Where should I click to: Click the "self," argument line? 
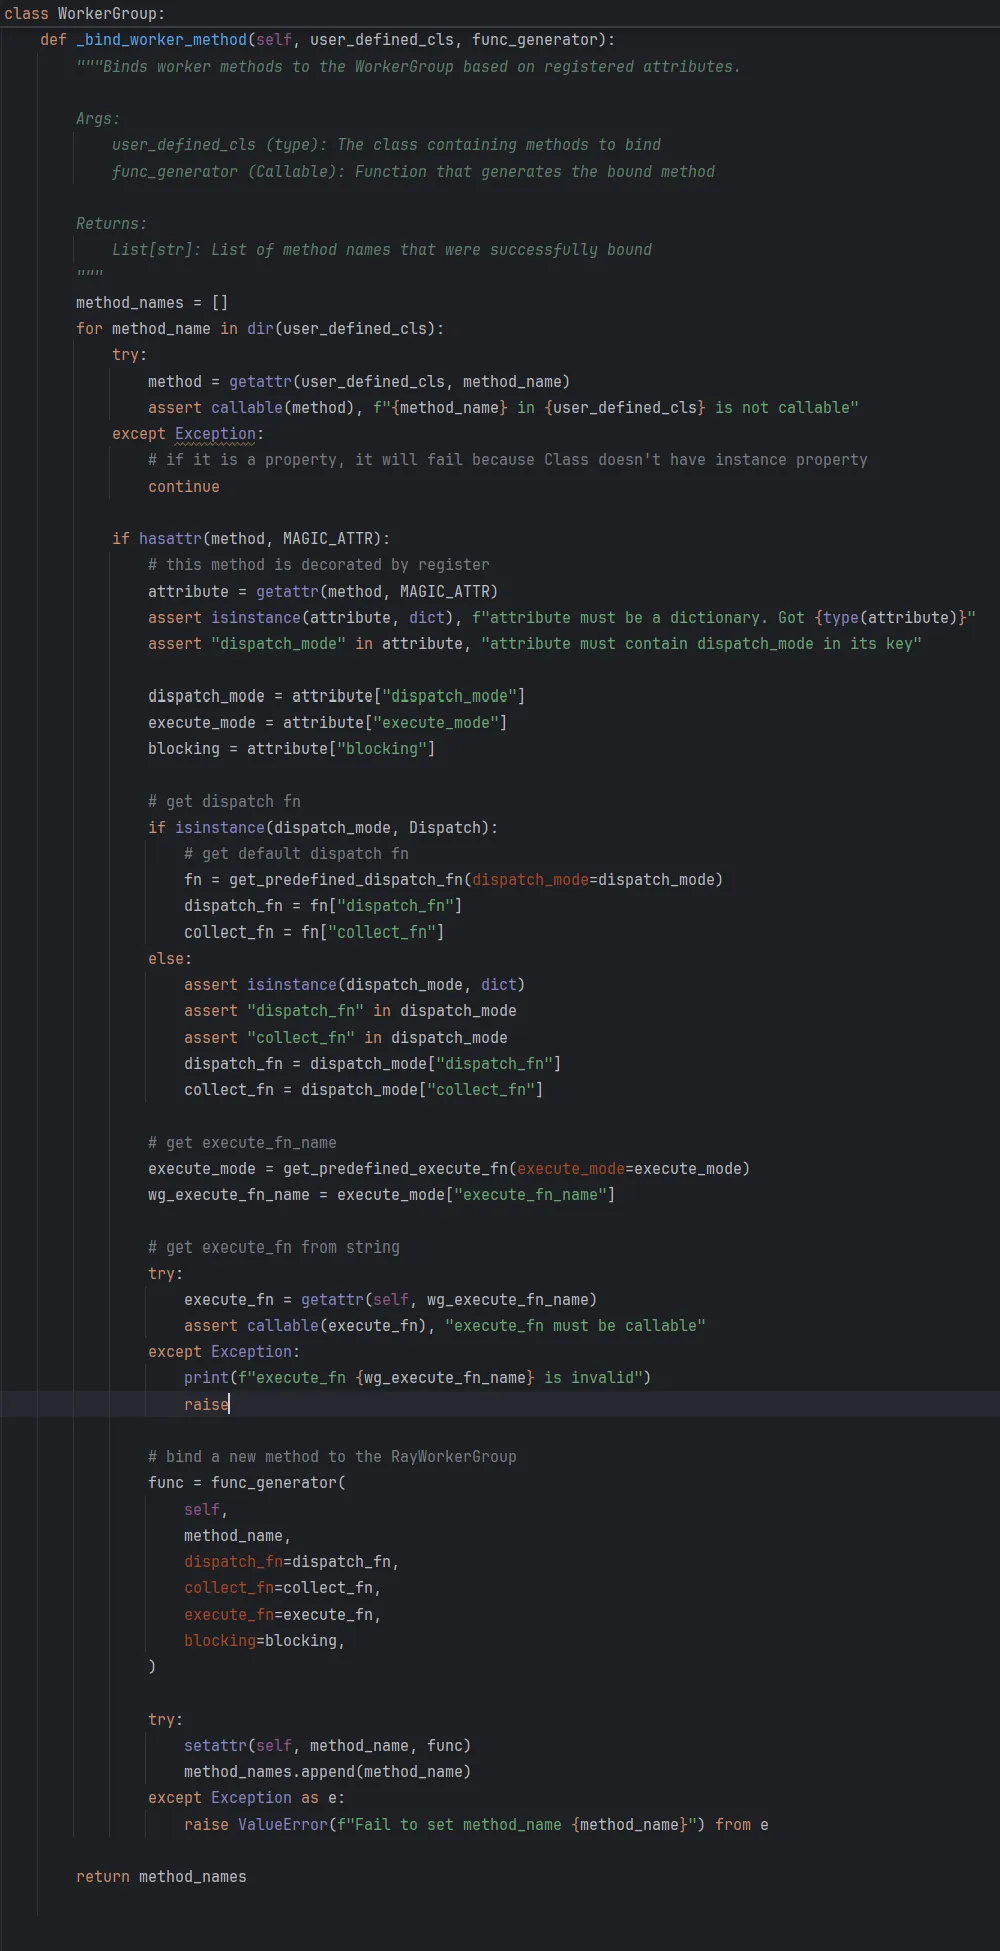click(x=206, y=1509)
